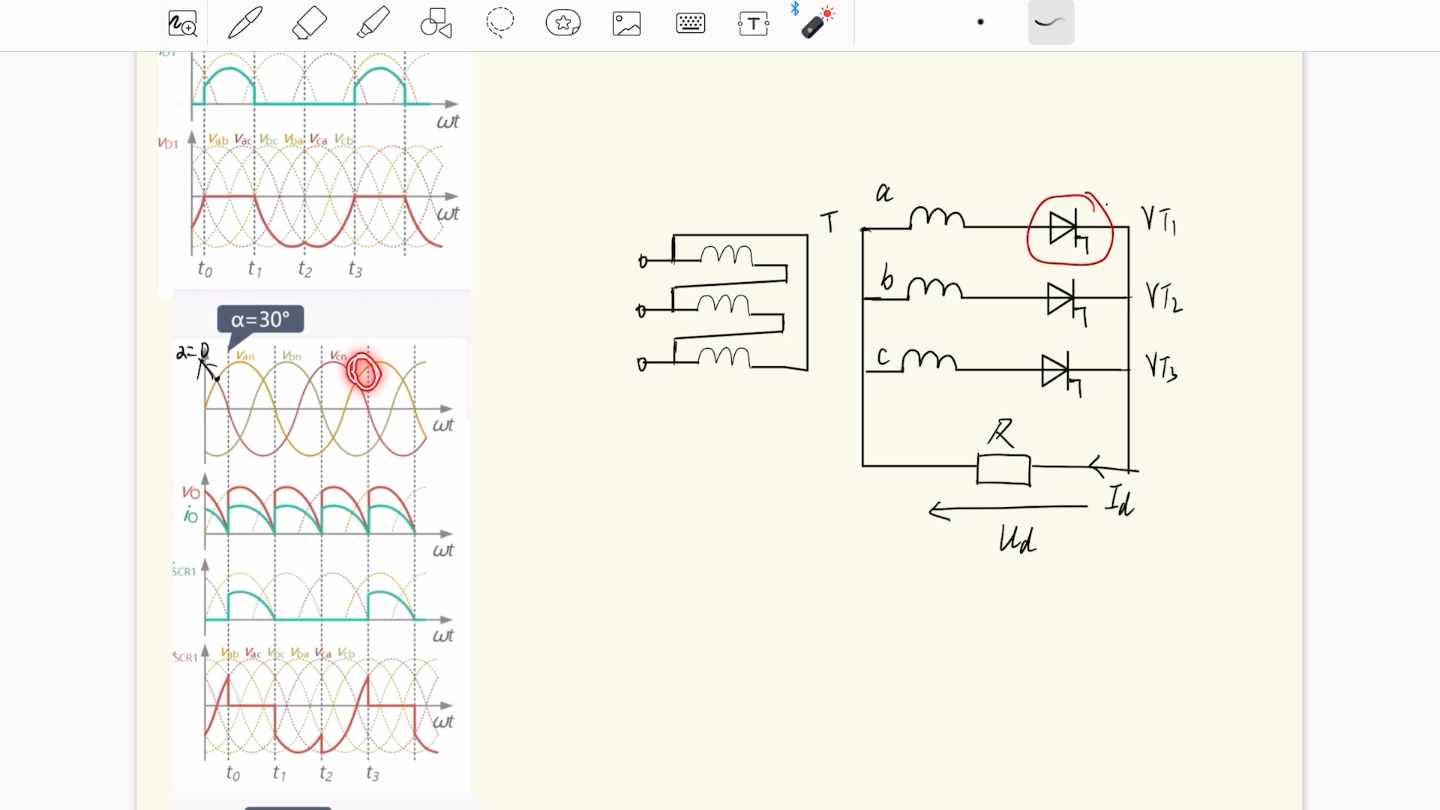Select the Lasso selection tool
The image size is (1440, 810).
click(500, 23)
